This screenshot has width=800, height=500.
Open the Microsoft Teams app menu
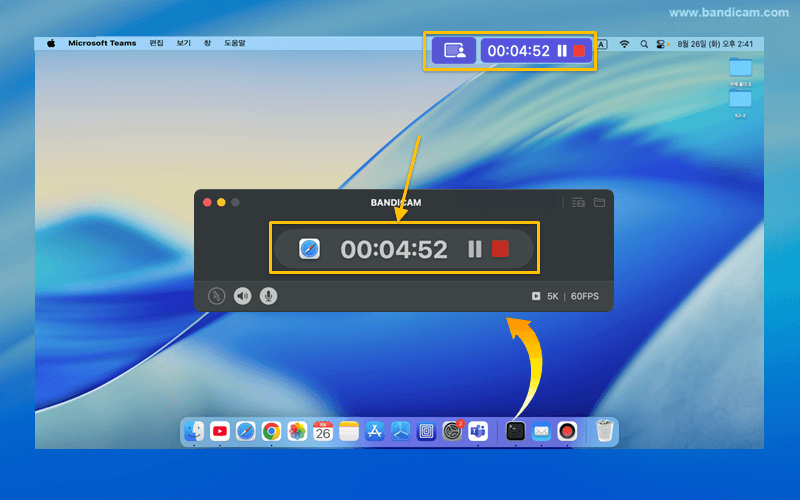pyautogui.click(x=100, y=44)
